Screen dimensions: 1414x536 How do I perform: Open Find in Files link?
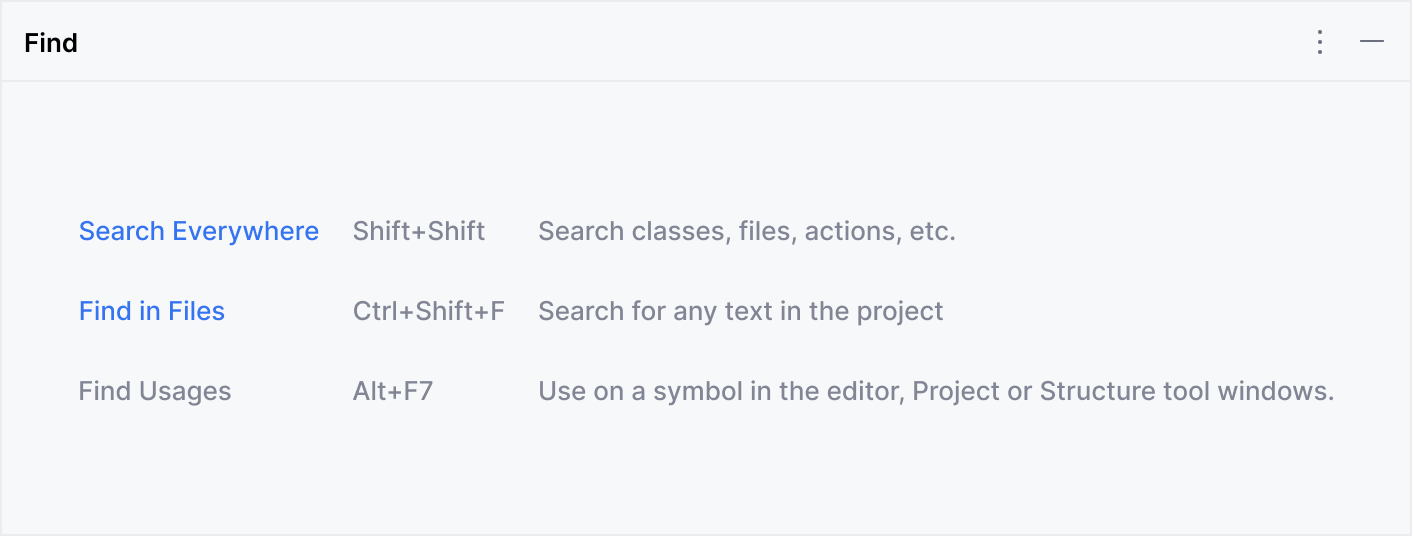point(151,311)
